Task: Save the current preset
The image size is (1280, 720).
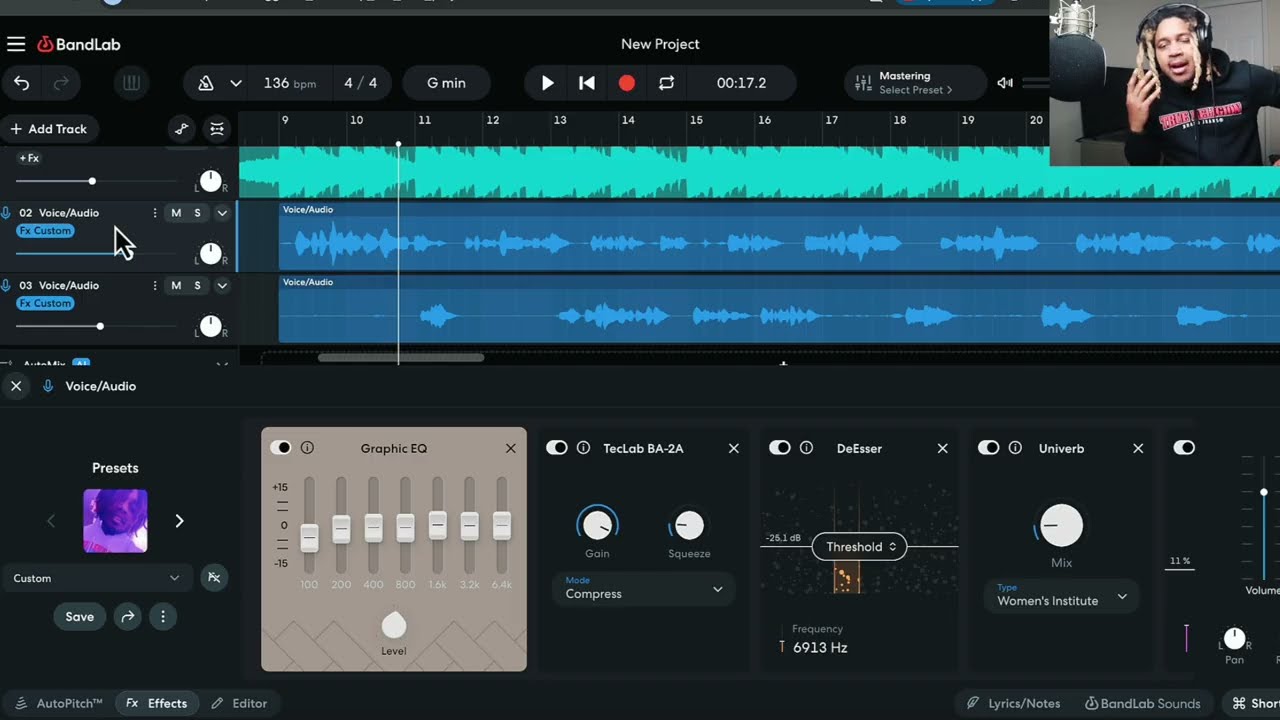Action: point(80,617)
